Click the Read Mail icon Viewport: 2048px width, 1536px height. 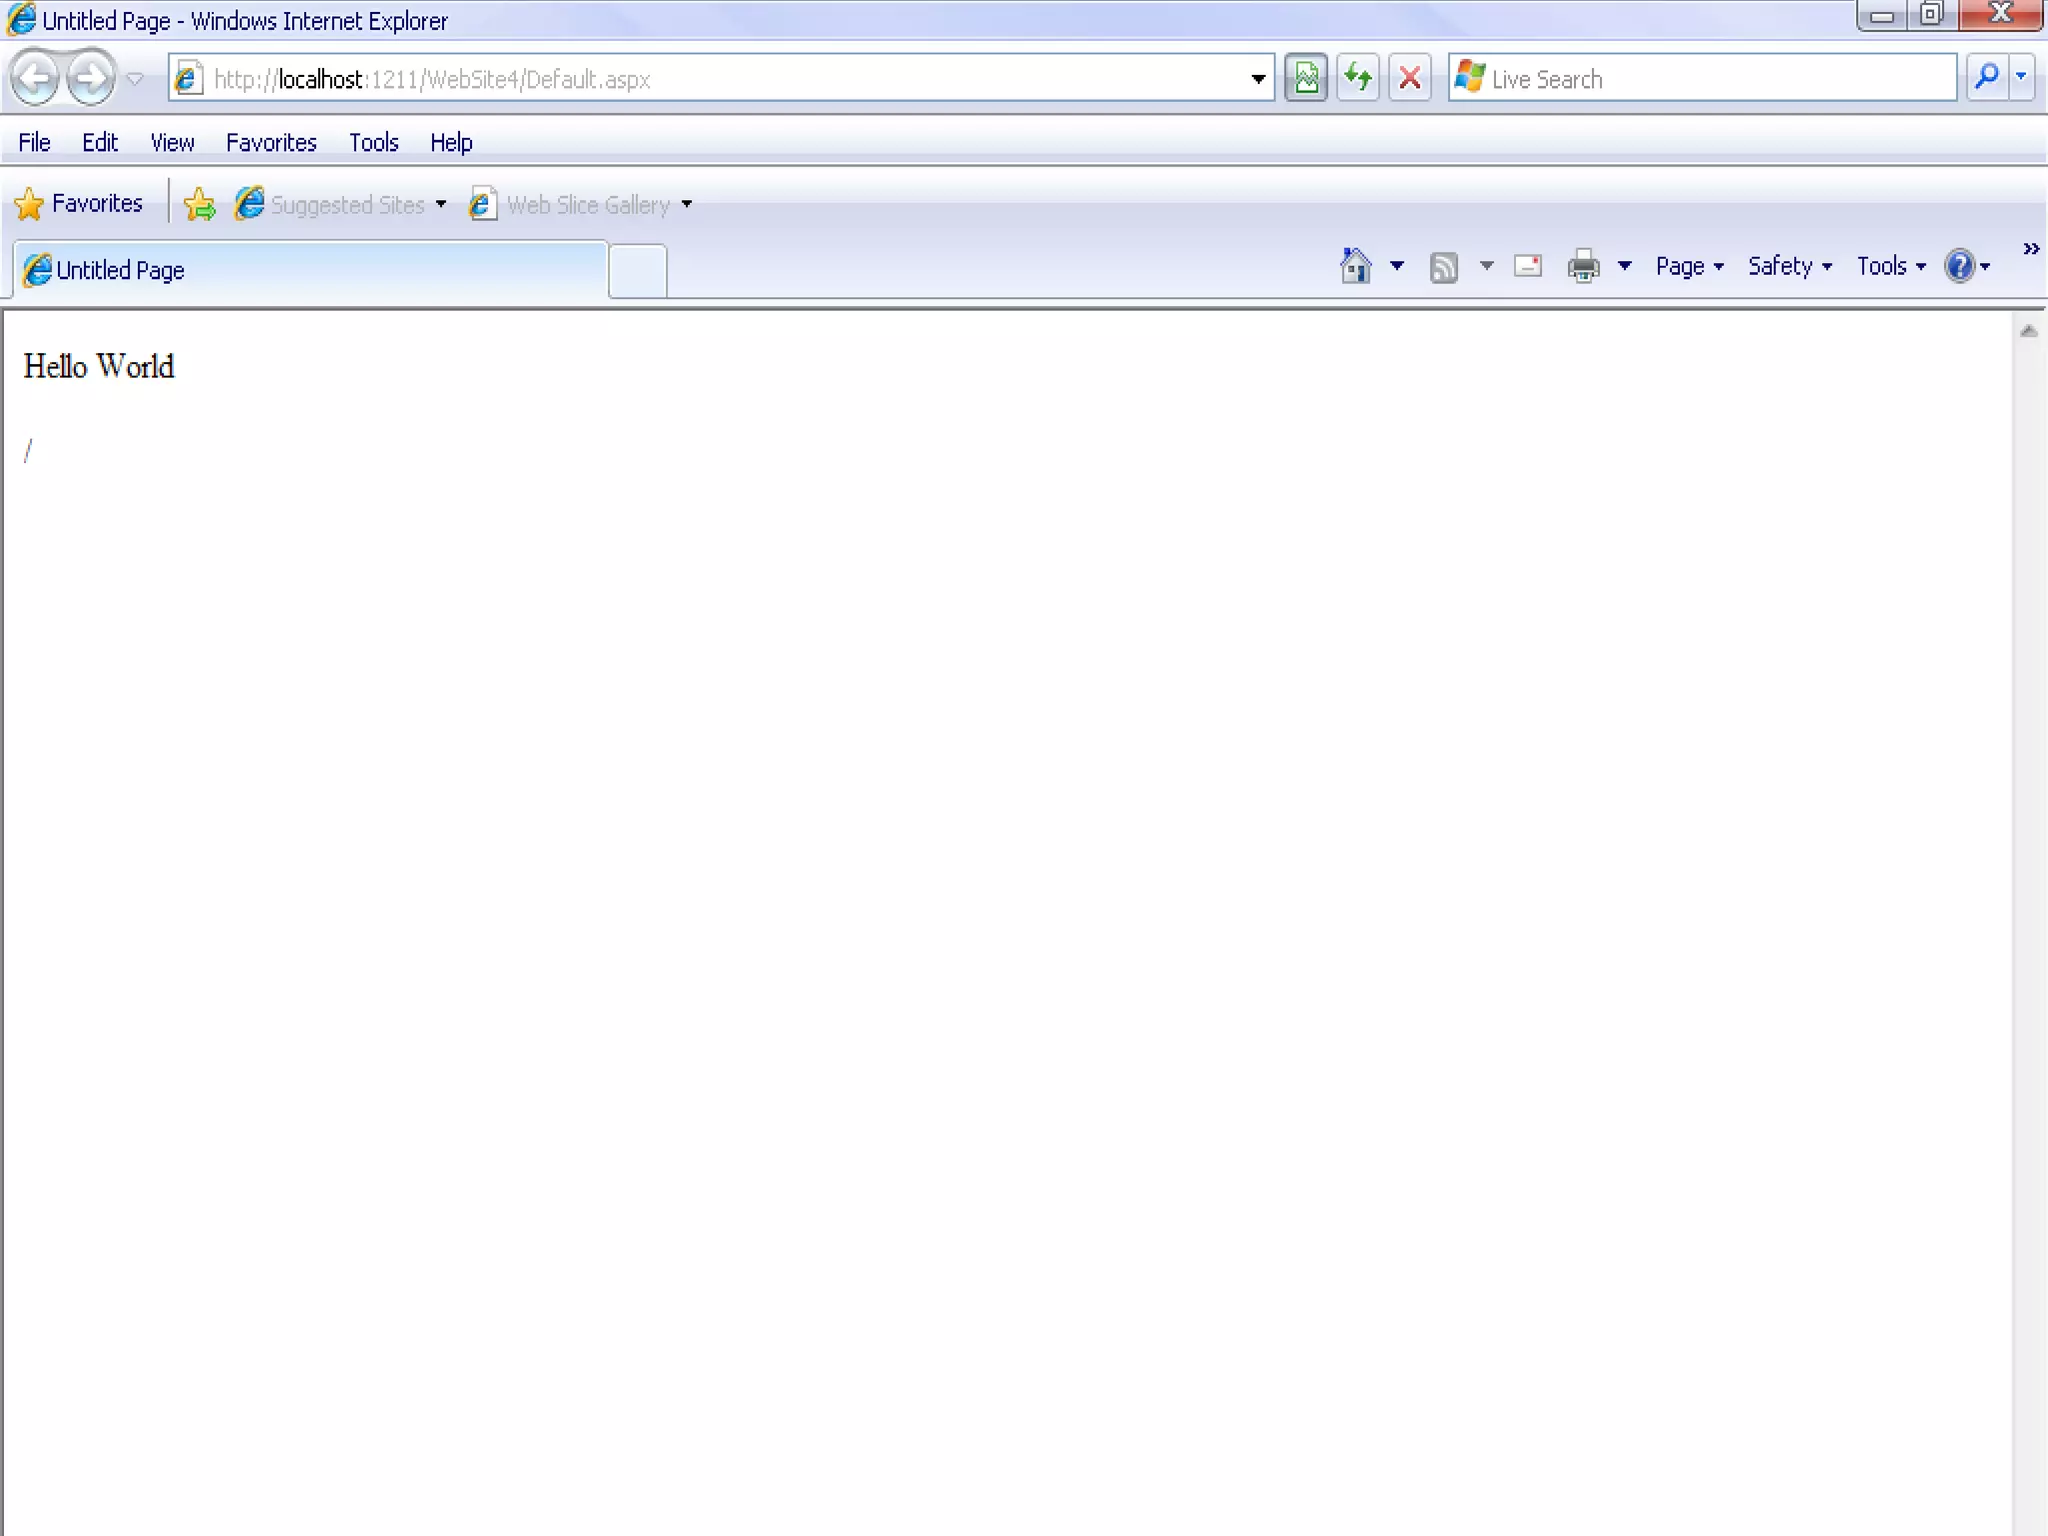(x=1528, y=266)
